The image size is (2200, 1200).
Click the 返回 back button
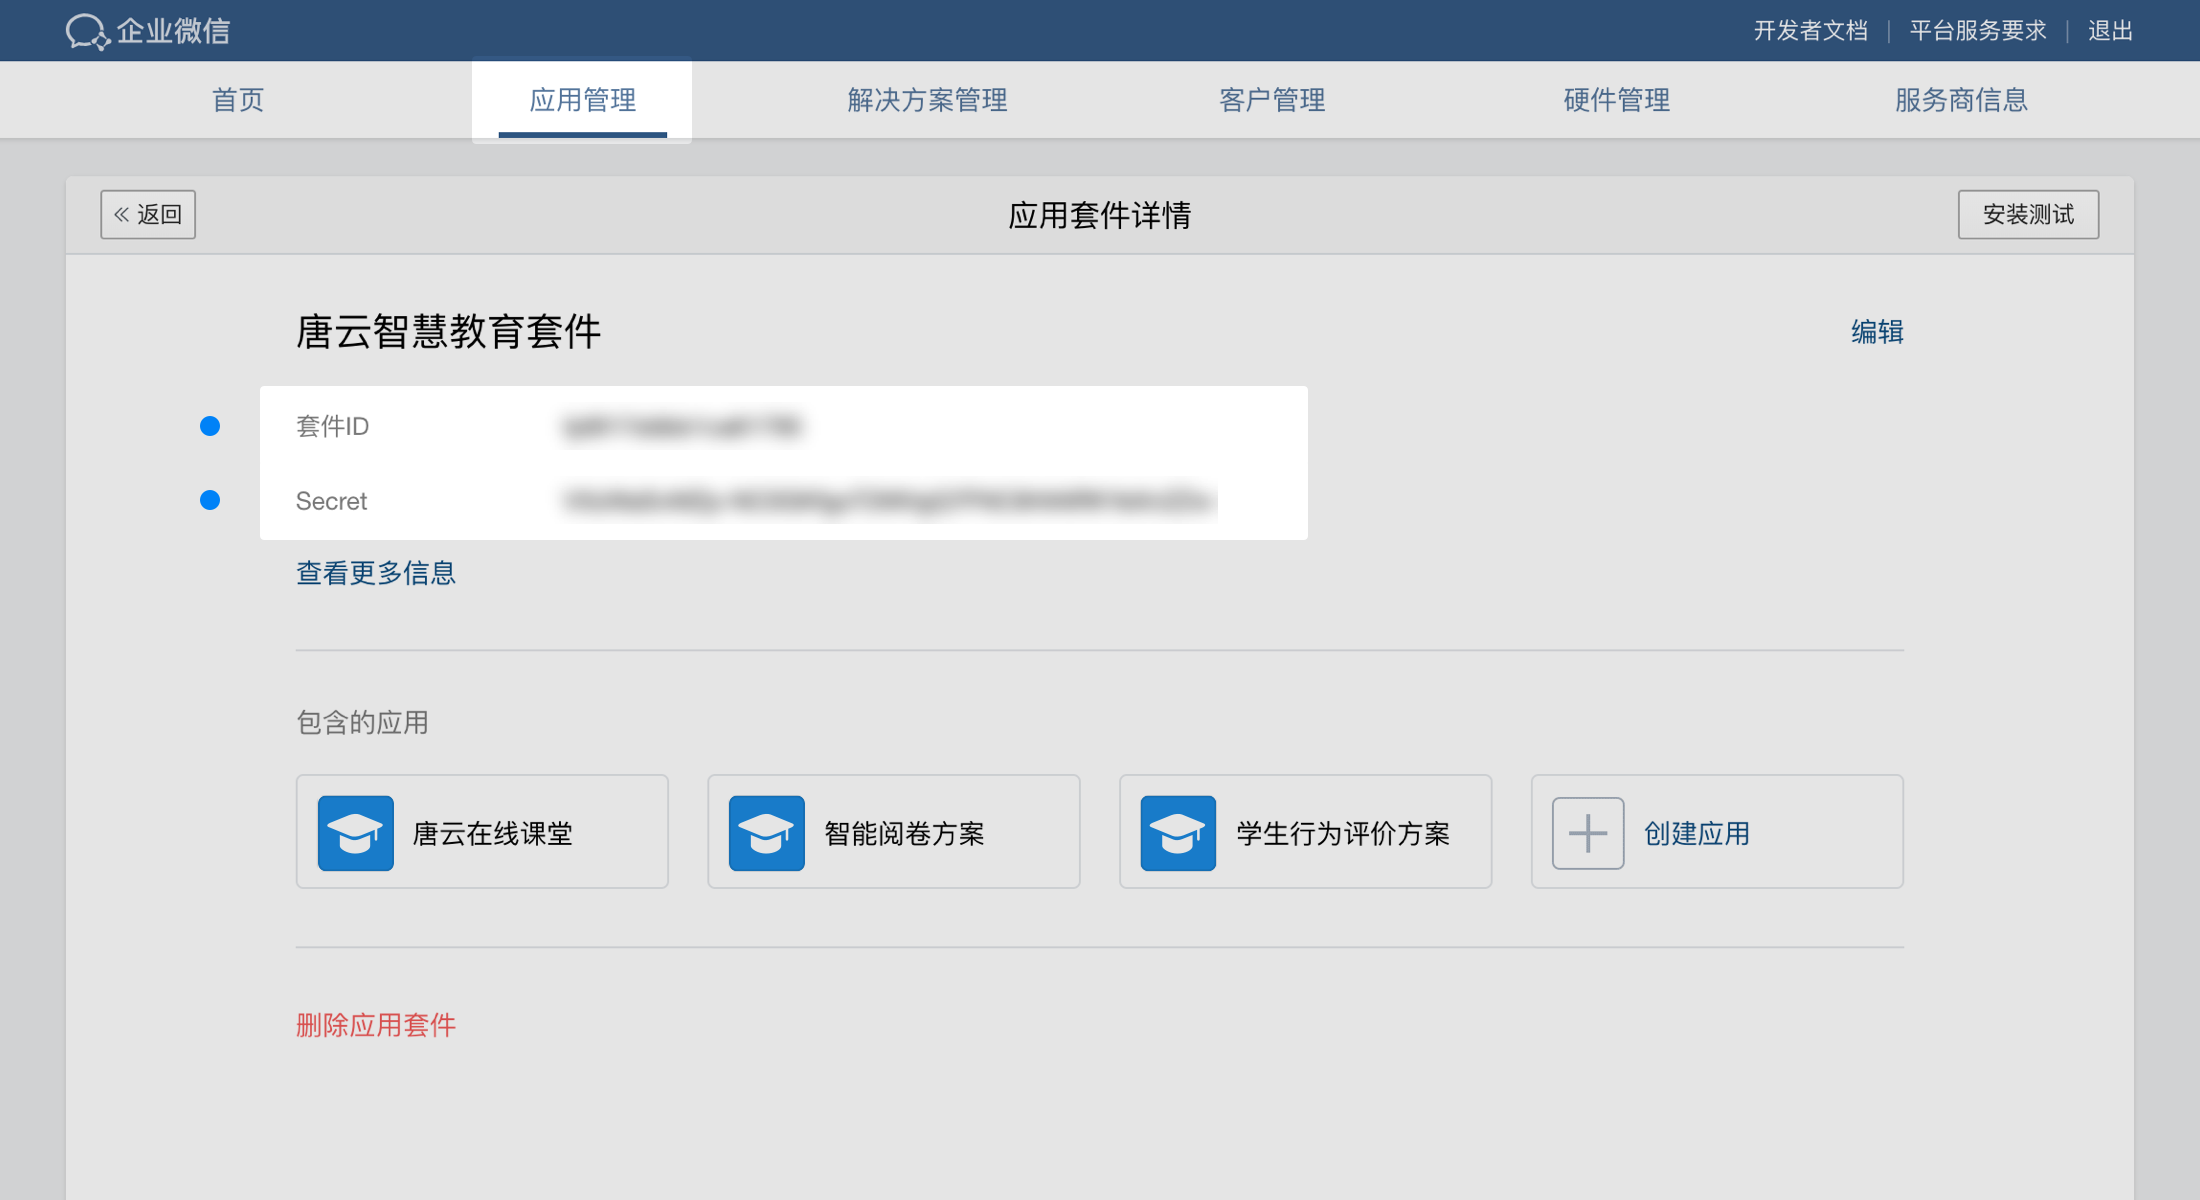148,214
